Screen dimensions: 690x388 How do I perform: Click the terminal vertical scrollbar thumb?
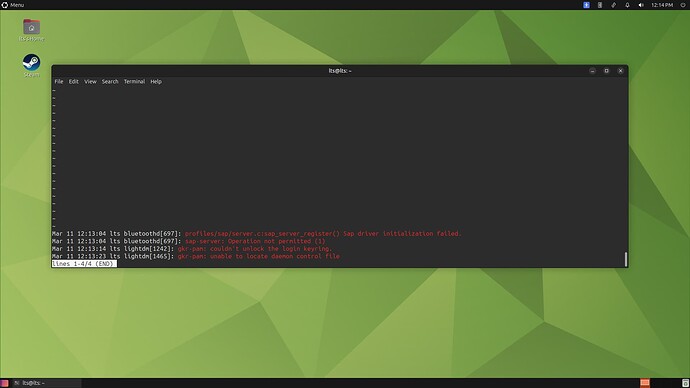point(625,259)
